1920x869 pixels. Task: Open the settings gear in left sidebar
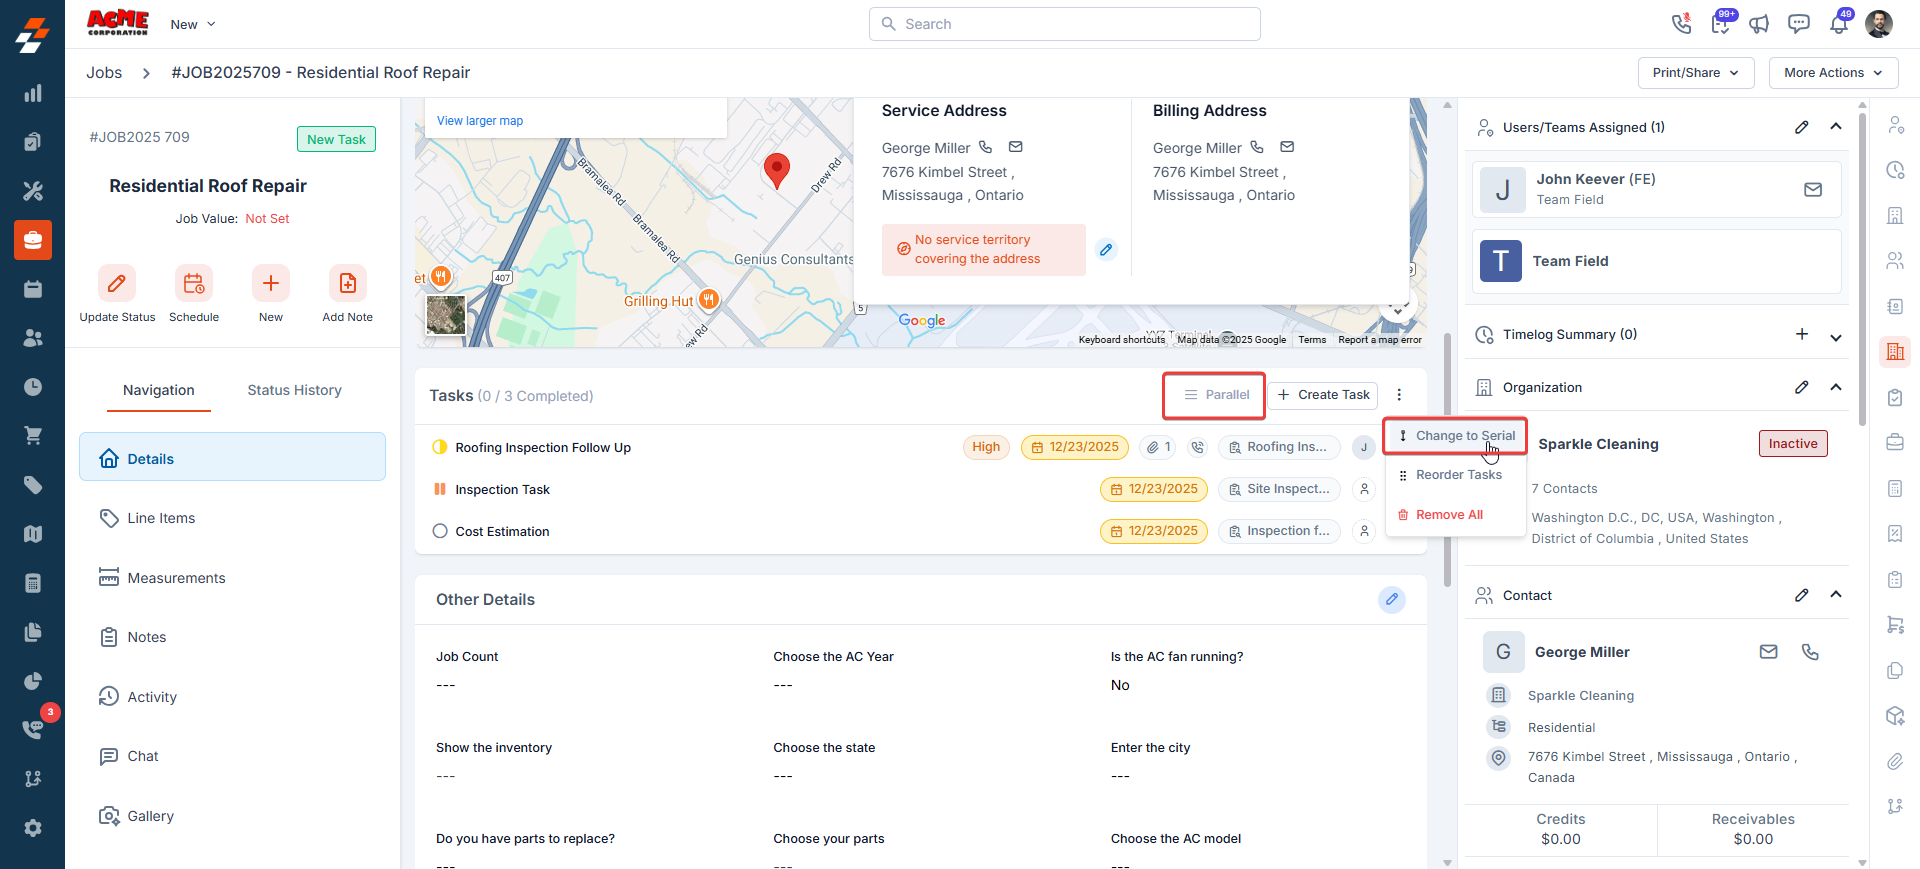(33, 828)
